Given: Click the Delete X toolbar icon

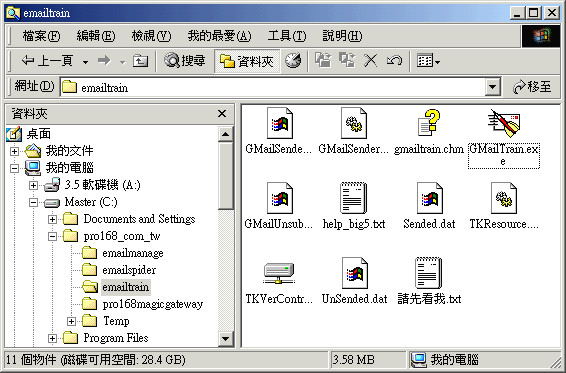Looking at the screenshot, I should pos(370,61).
